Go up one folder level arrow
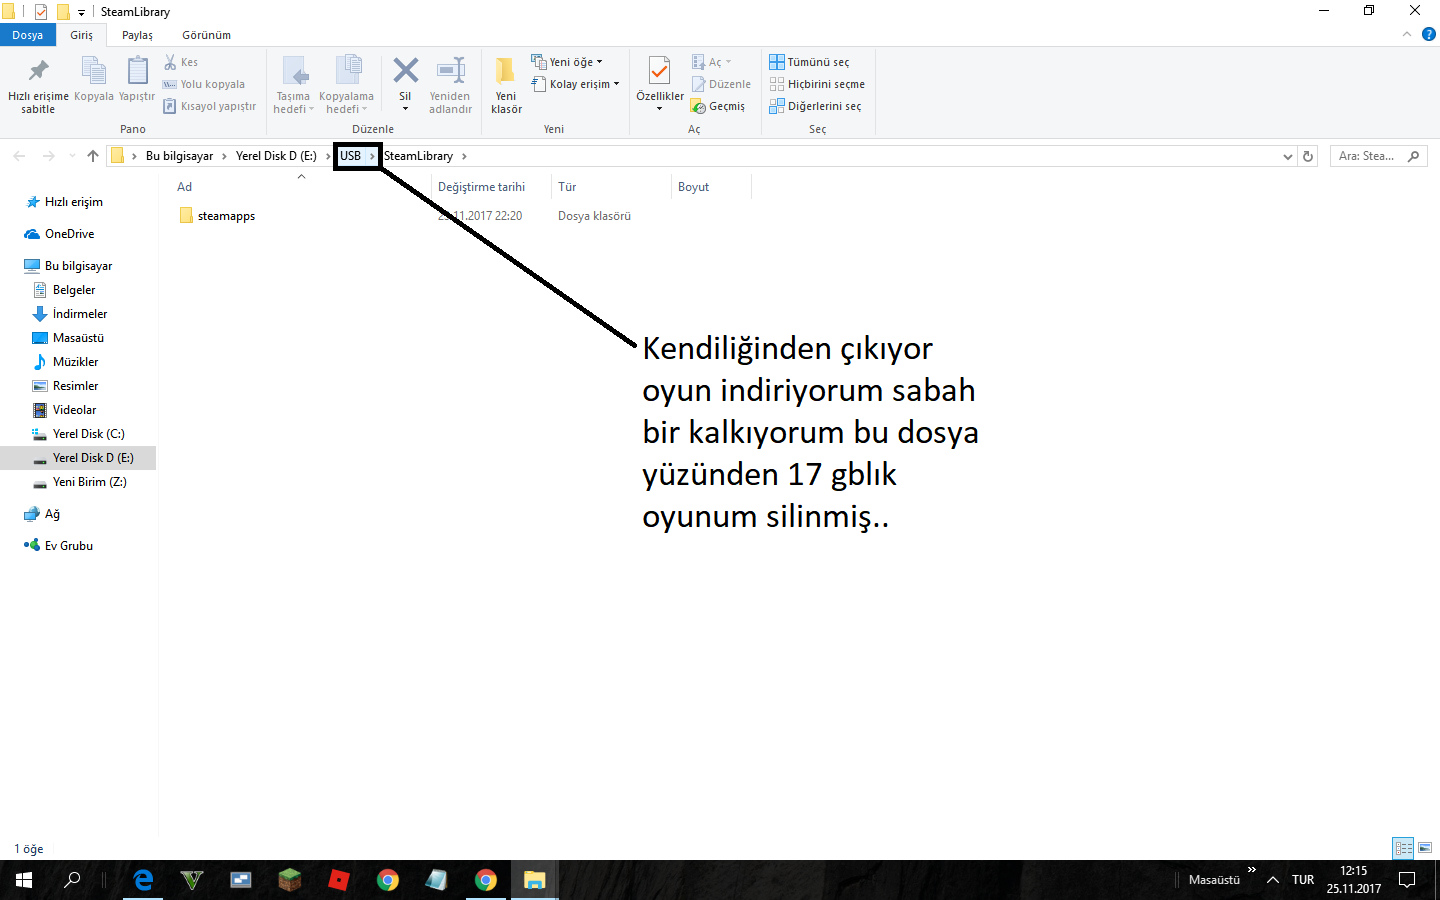The width and height of the screenshot is (1440, 900). 93,156
